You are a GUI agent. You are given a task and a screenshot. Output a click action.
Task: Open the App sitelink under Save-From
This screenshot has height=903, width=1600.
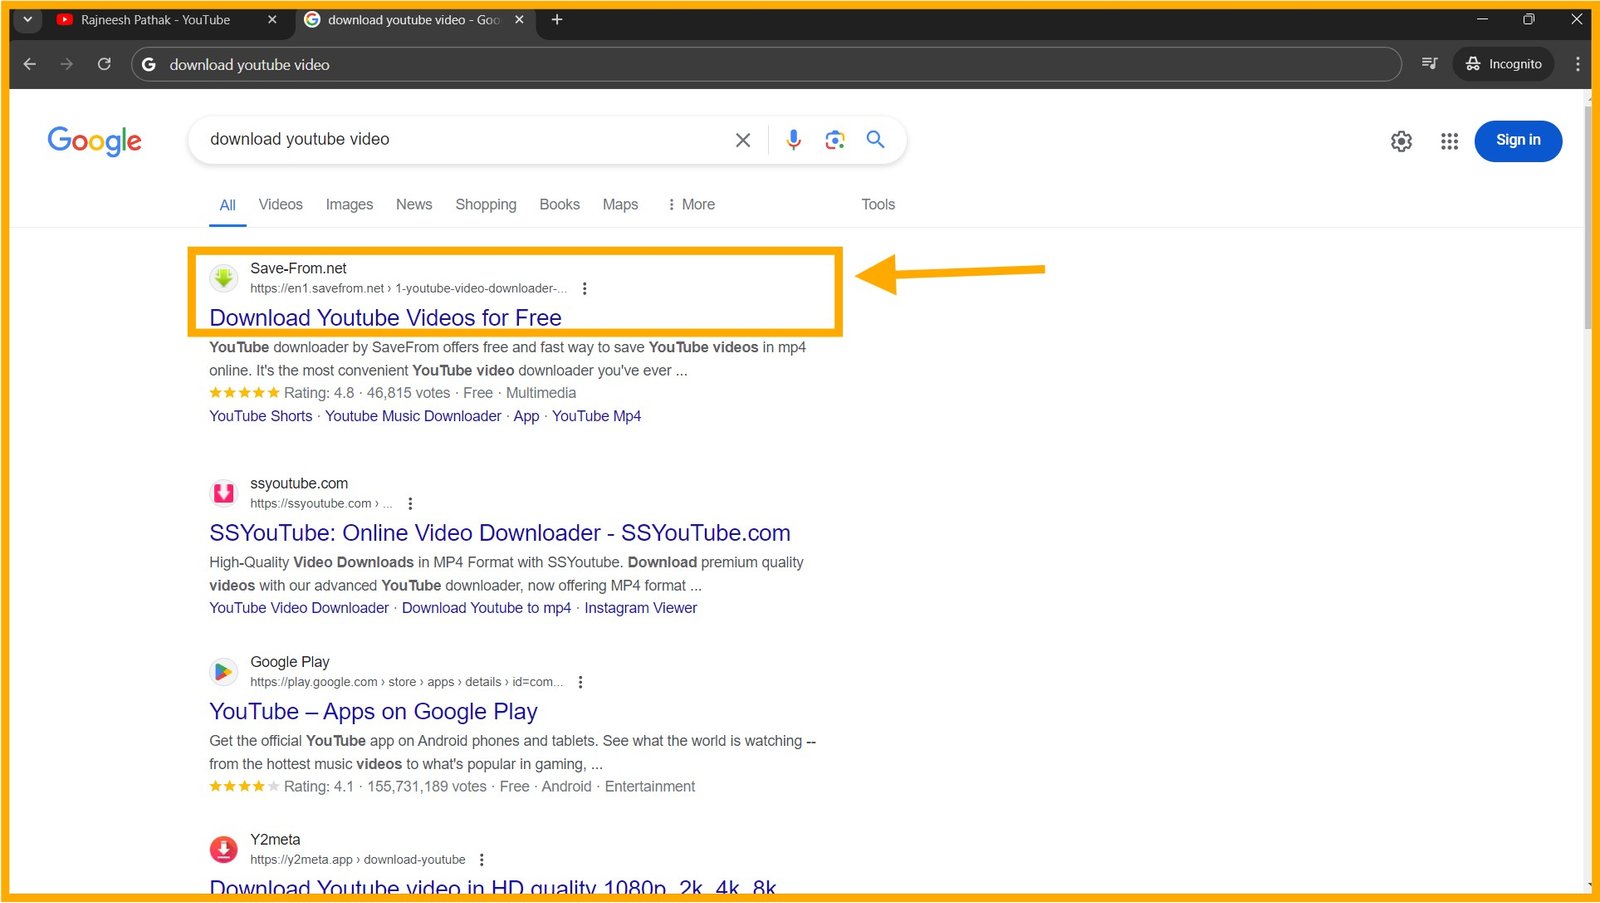[526, 416]
